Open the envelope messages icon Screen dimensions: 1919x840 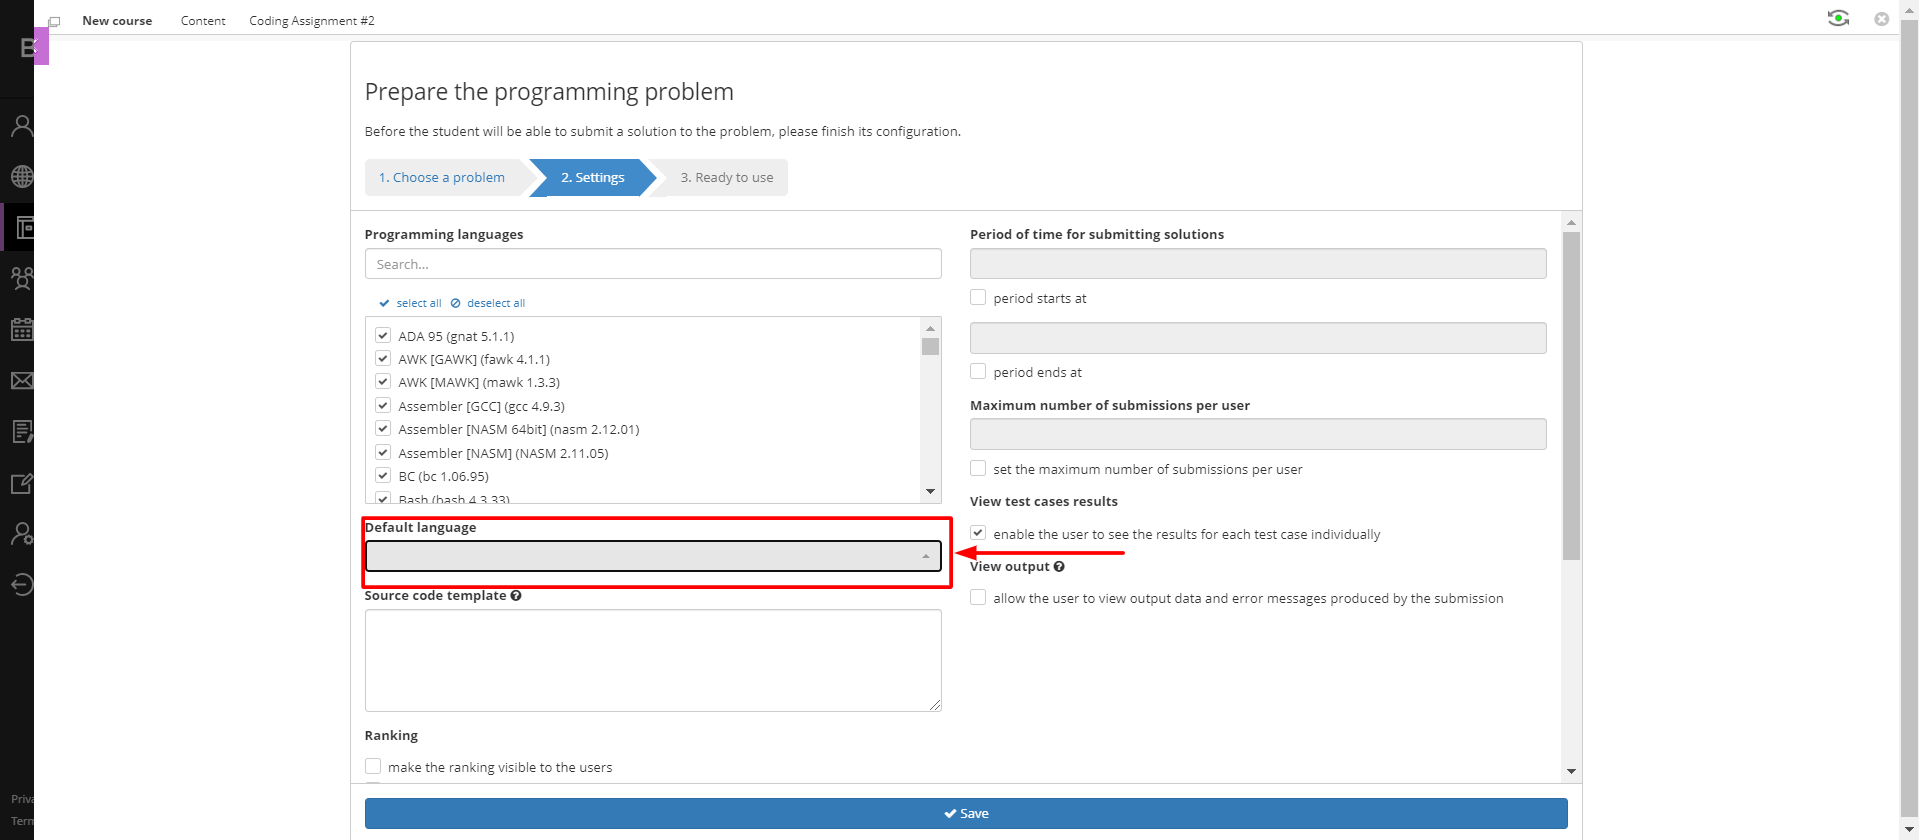22,381
